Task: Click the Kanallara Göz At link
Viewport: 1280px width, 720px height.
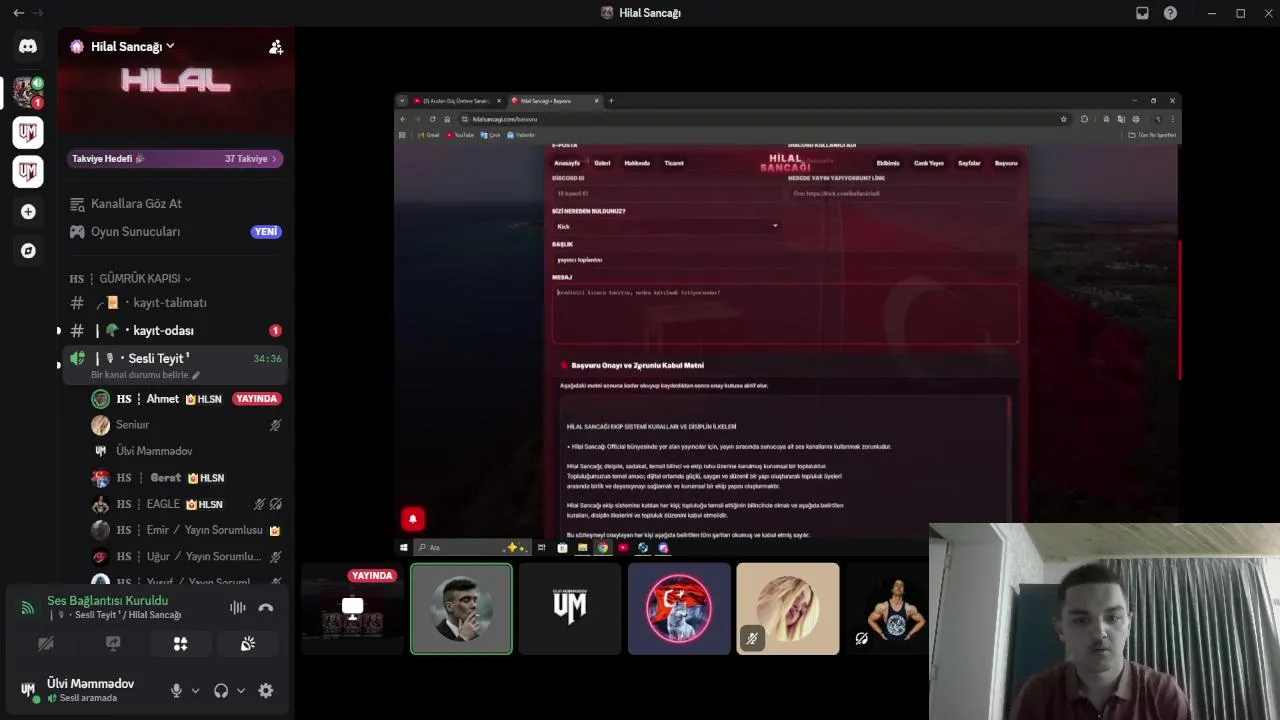Action: 136,204
